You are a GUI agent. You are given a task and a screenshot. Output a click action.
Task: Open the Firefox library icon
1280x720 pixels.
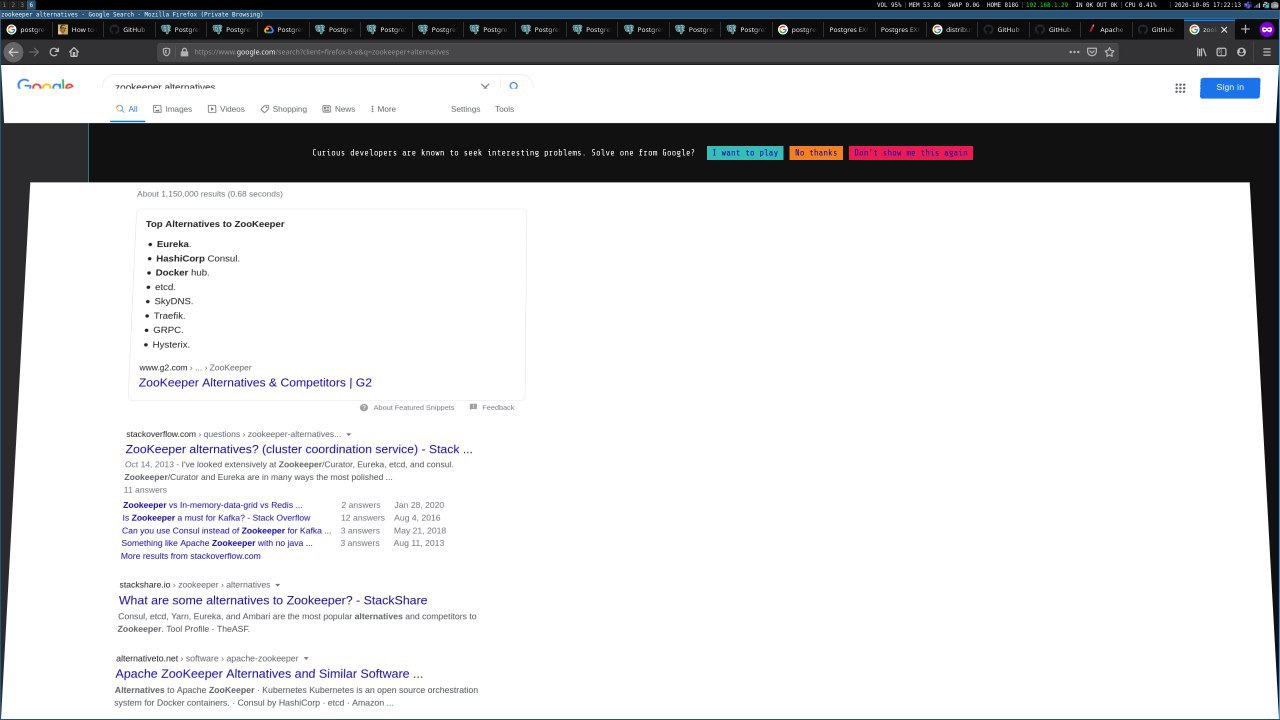coord(1202,52)
